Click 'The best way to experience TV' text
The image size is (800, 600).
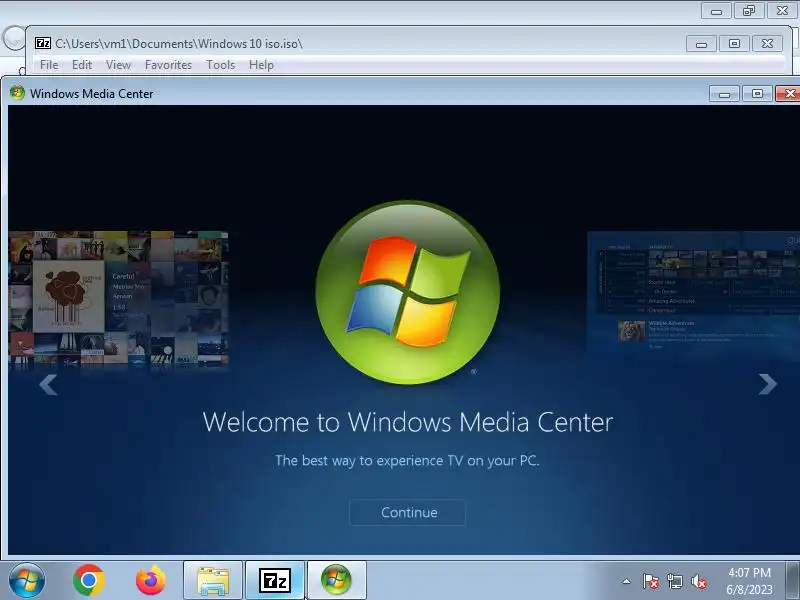(407, 461)
